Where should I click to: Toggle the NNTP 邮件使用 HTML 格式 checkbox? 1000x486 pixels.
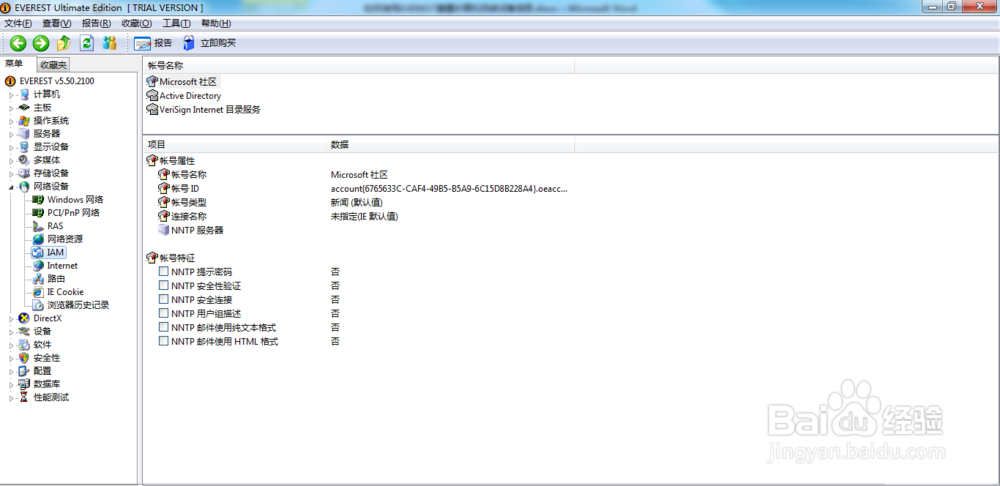point(164,341)
